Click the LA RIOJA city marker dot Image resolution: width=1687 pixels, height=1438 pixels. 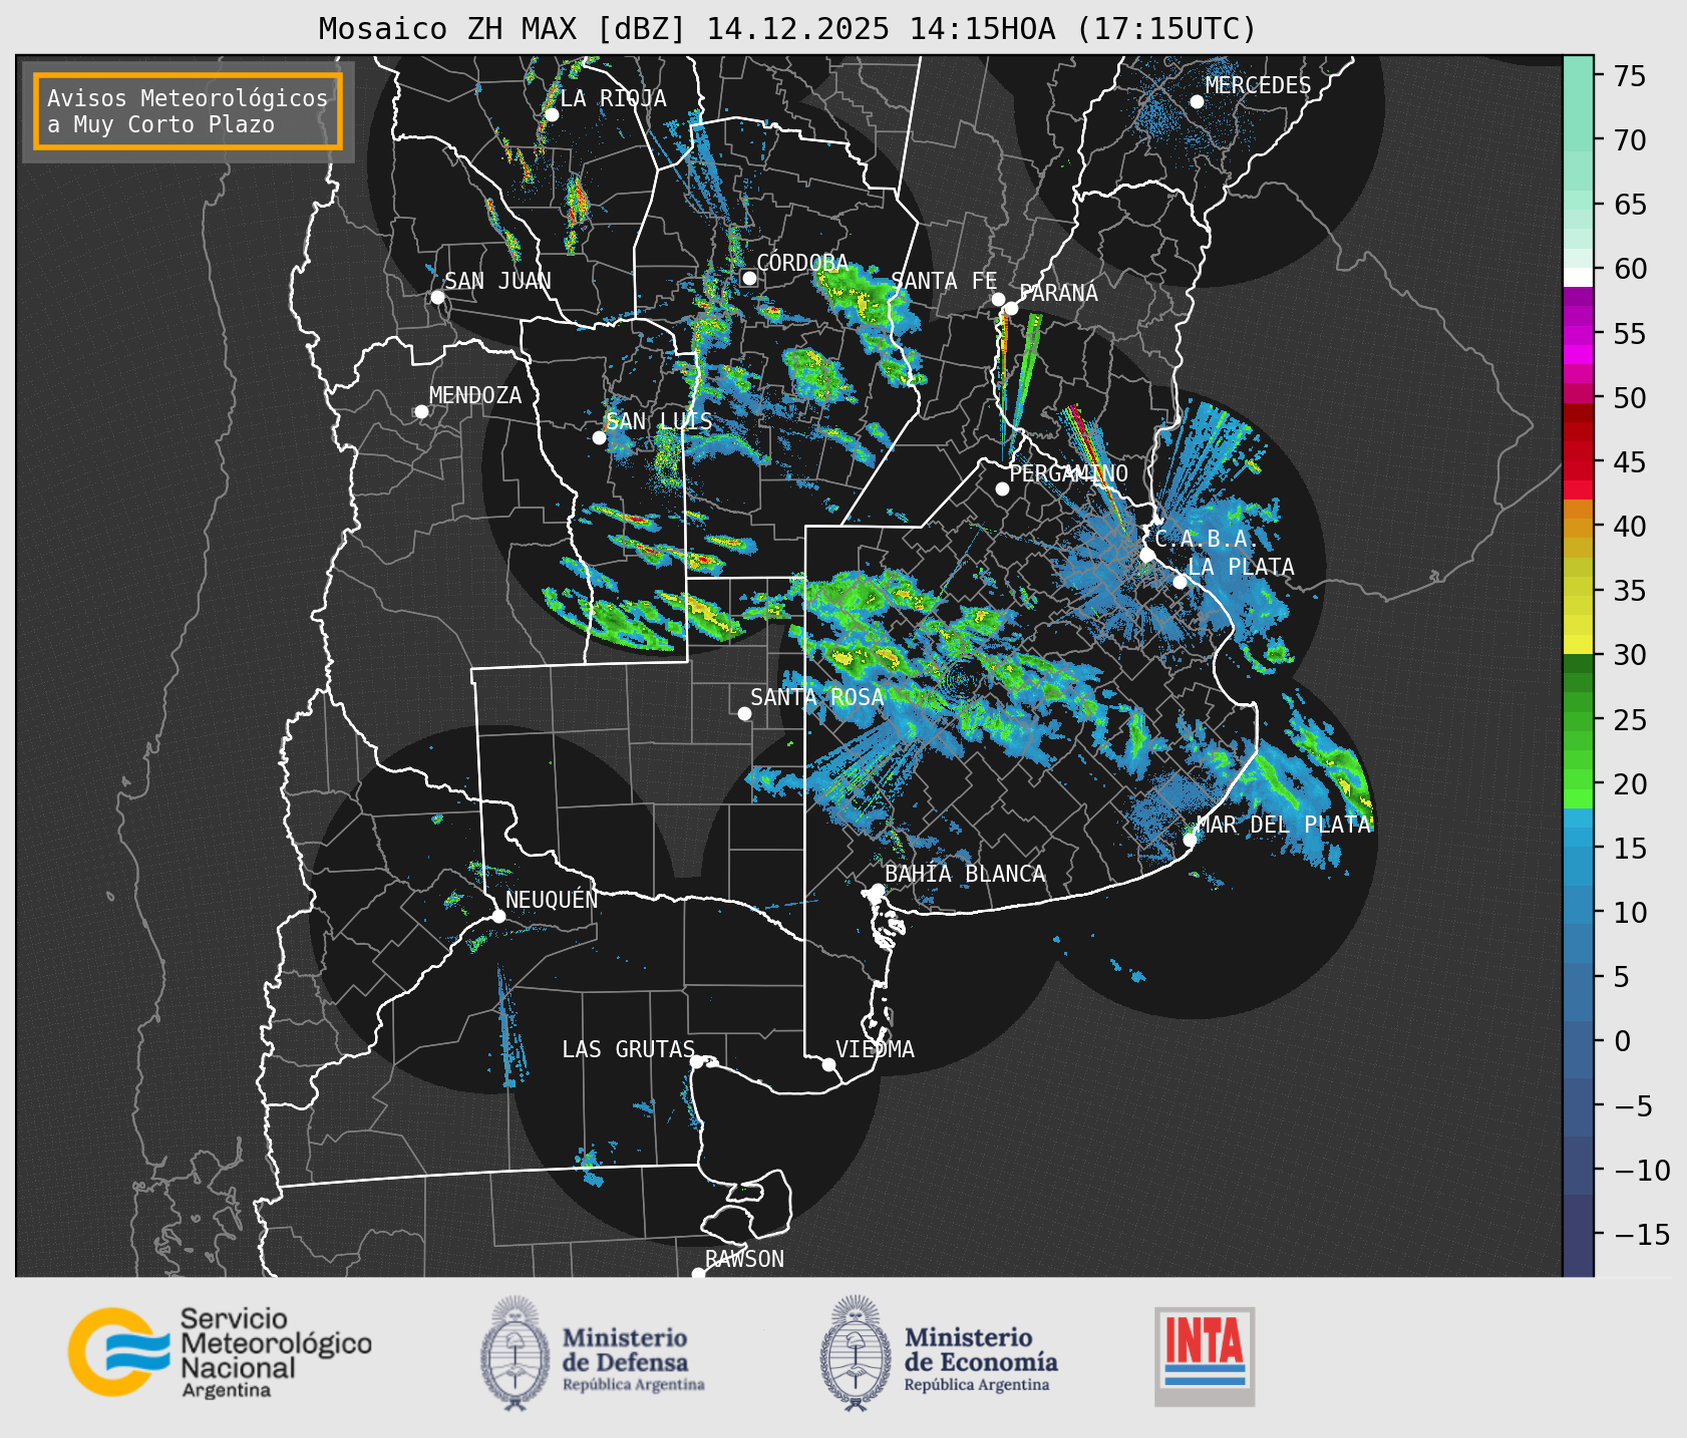[x=551, y=115]
